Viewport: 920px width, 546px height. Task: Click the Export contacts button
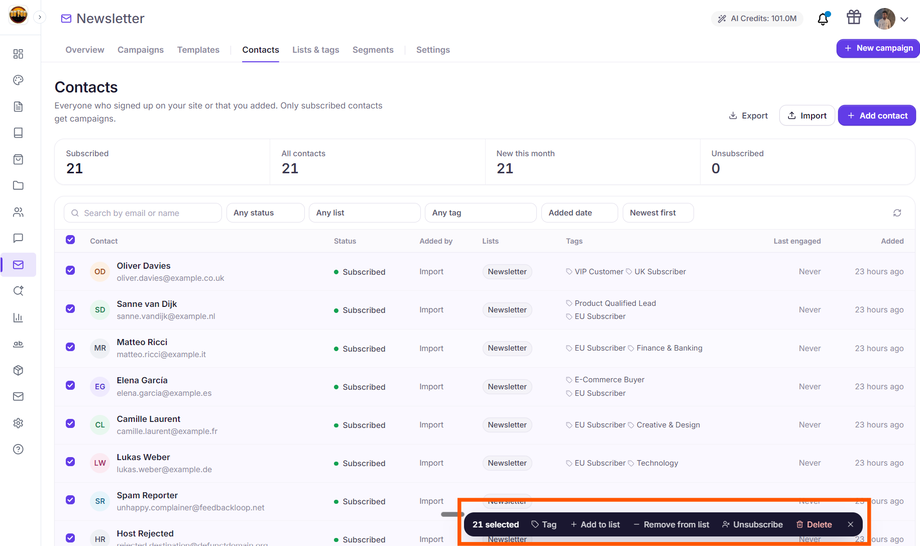pos(748,116)
